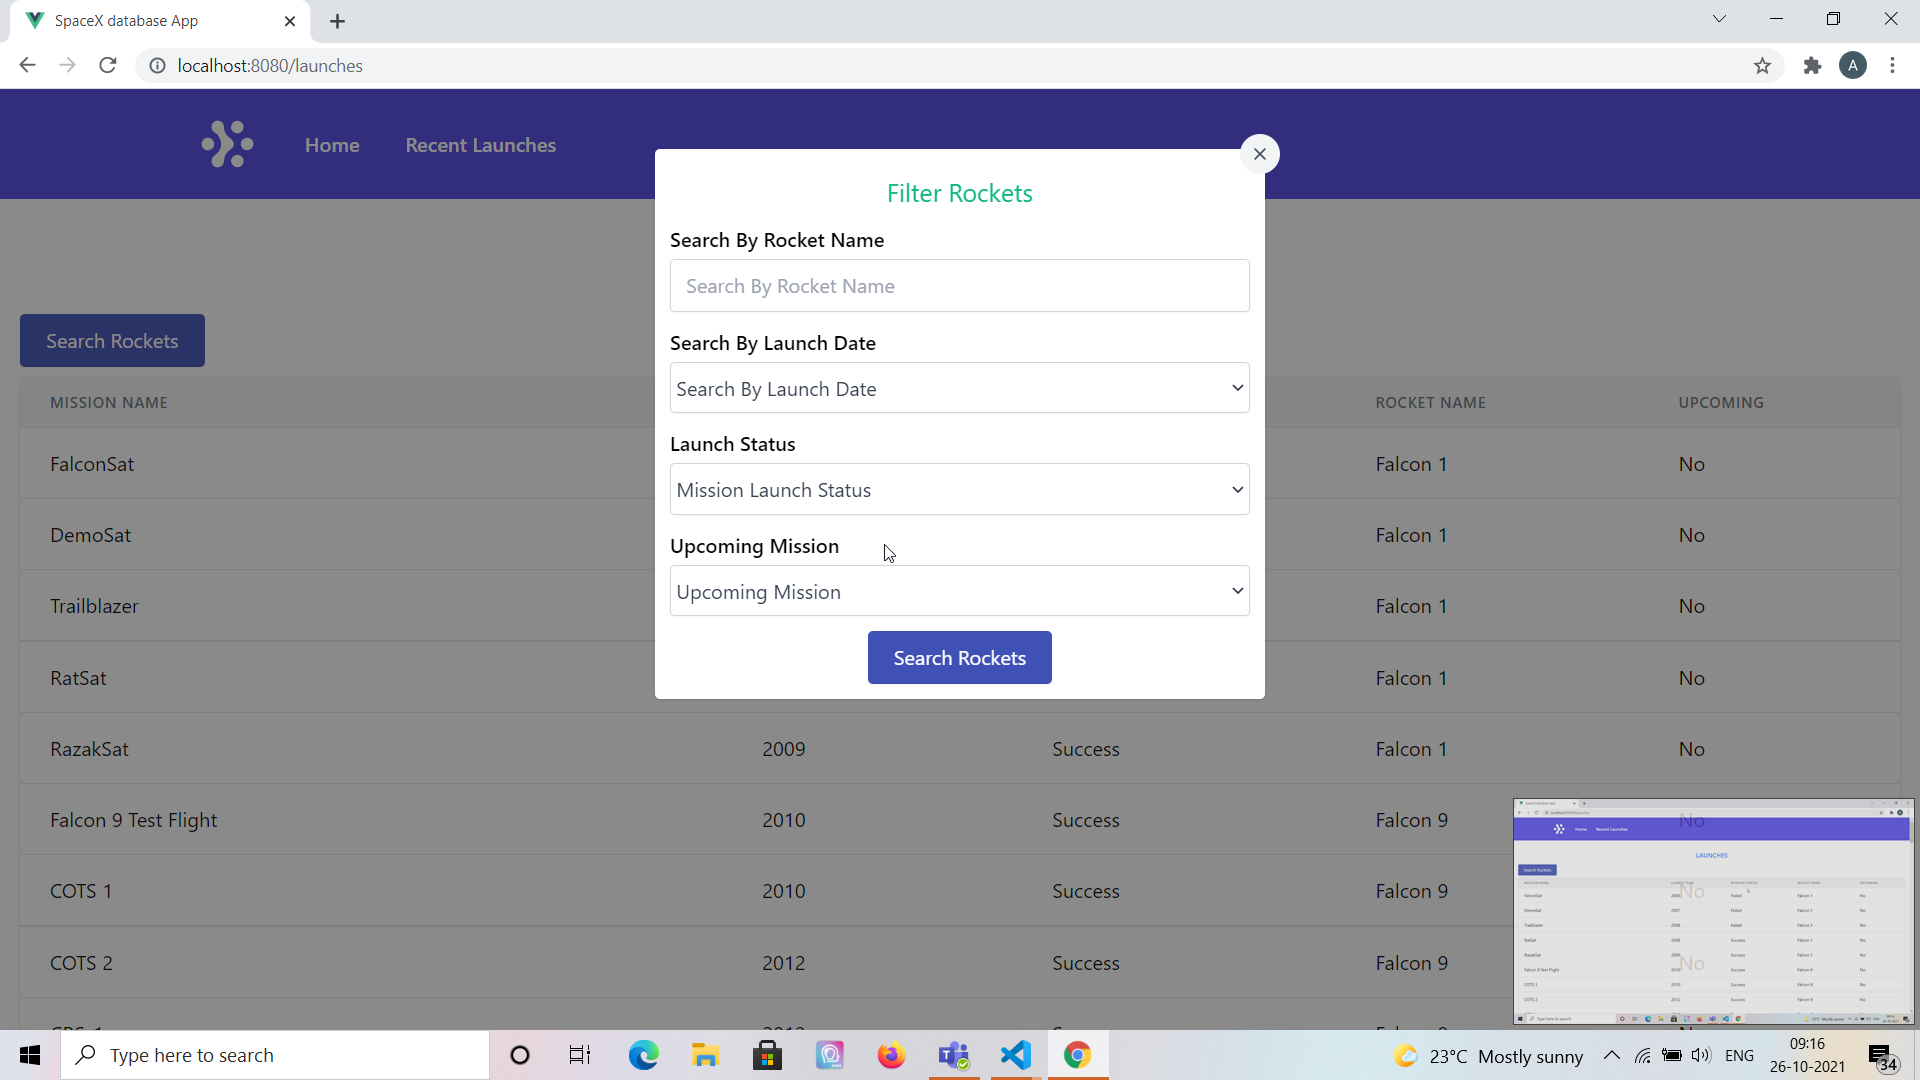Open the Recent Launches nav link
The image size is (1920, 1080).
click(480, 145)
